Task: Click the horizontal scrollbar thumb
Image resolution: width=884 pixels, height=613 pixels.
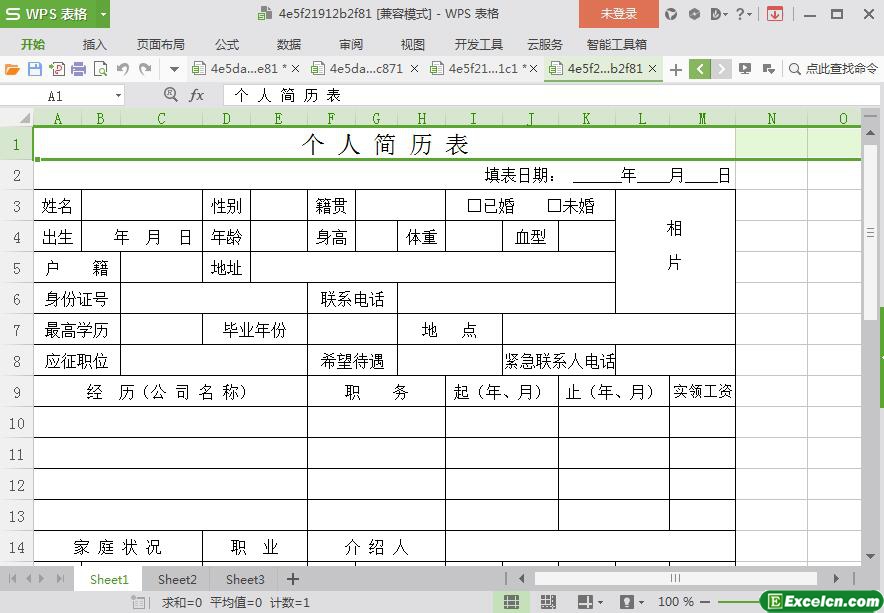Action: coord(675,579)
